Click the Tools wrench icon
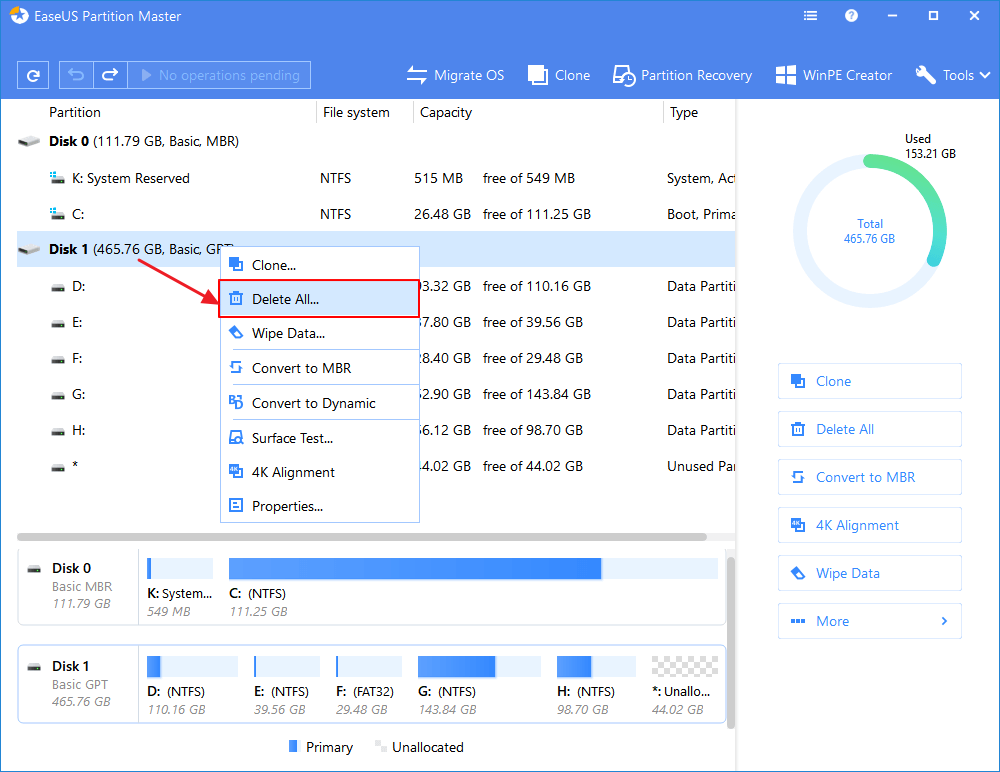Screen dimensions: 1000x772 pos(925,75)
